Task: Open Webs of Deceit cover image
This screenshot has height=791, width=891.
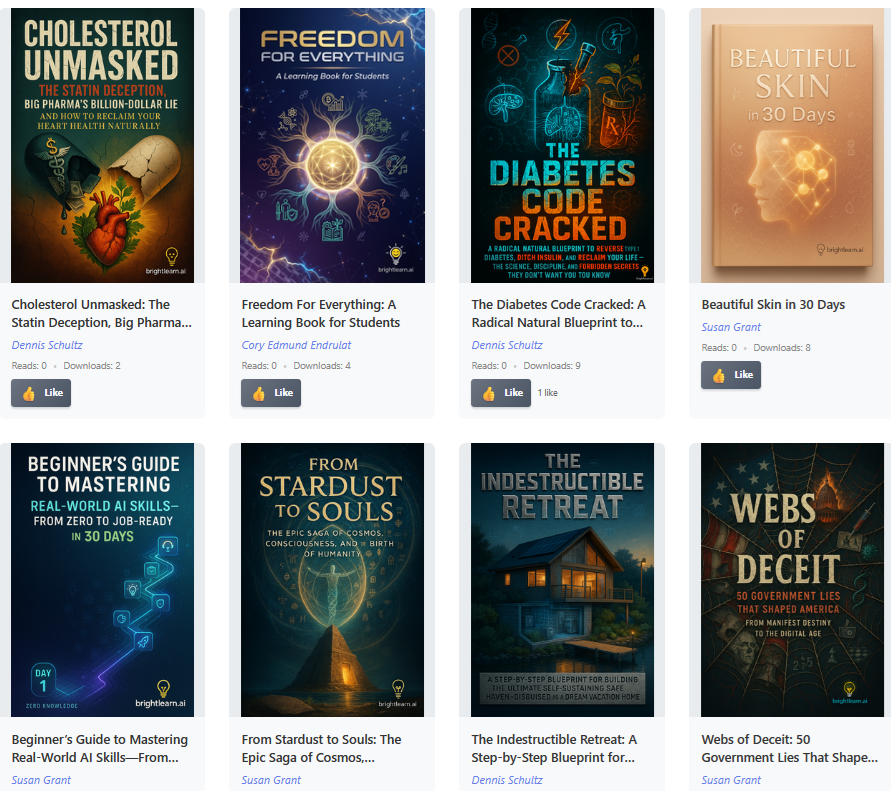Action: [x=793, y=580]
